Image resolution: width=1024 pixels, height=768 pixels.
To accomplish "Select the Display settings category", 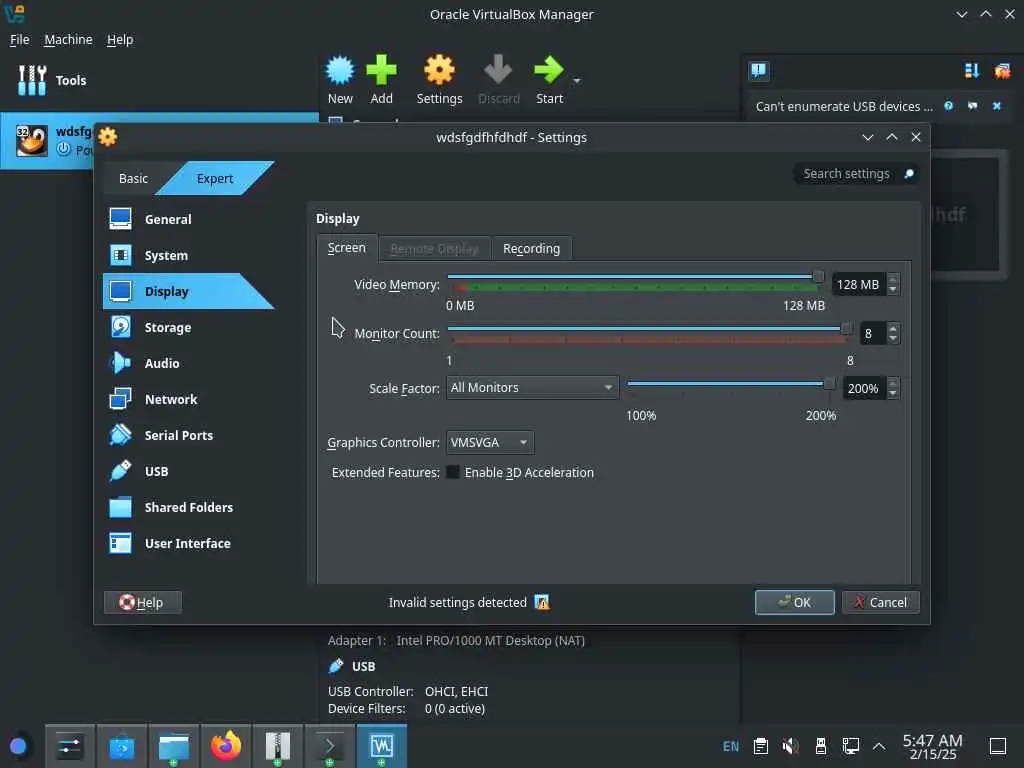I will (x=188, y=291).
